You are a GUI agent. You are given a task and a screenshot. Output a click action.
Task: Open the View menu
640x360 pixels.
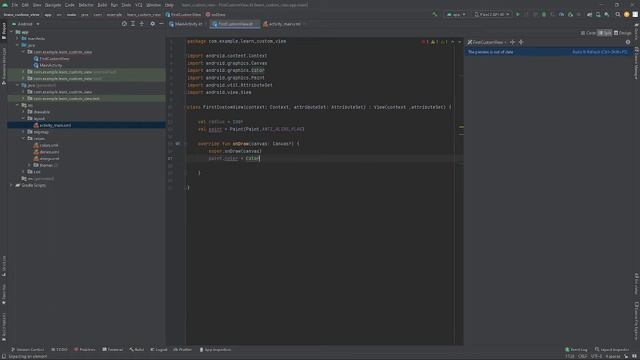(37, 5)
